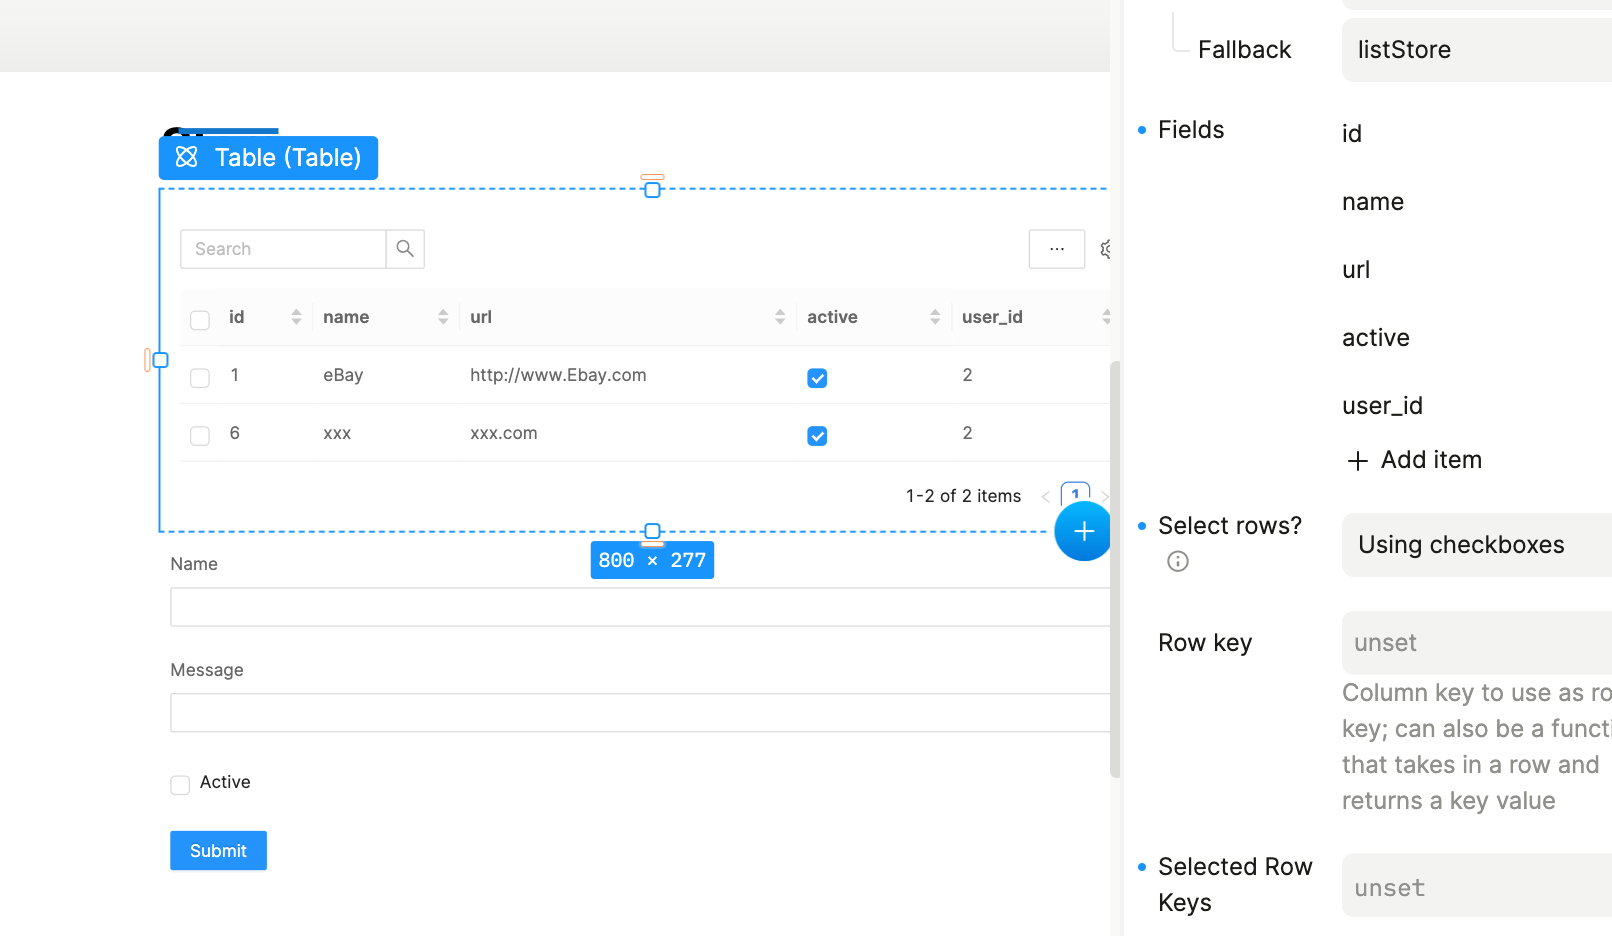
Task: Toggle the select-all checkbox in table header
Action: [200, 320]
